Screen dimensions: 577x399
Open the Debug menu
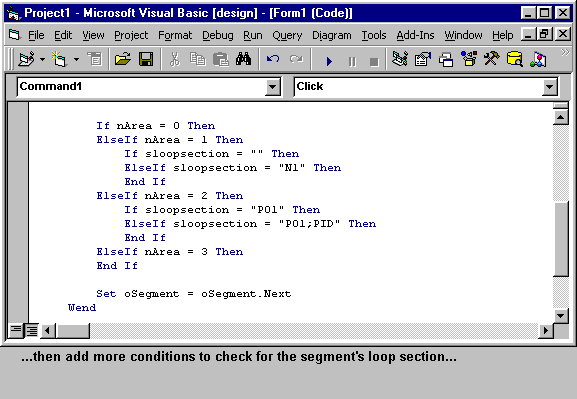[217, 35]
